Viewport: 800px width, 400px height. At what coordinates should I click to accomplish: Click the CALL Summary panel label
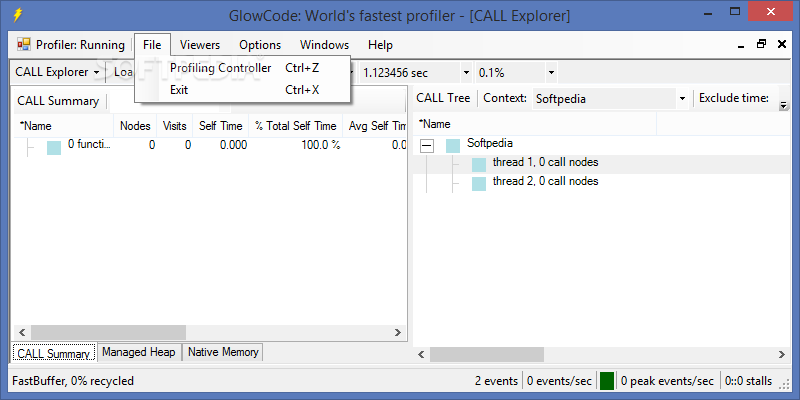[x=58, y=101]
